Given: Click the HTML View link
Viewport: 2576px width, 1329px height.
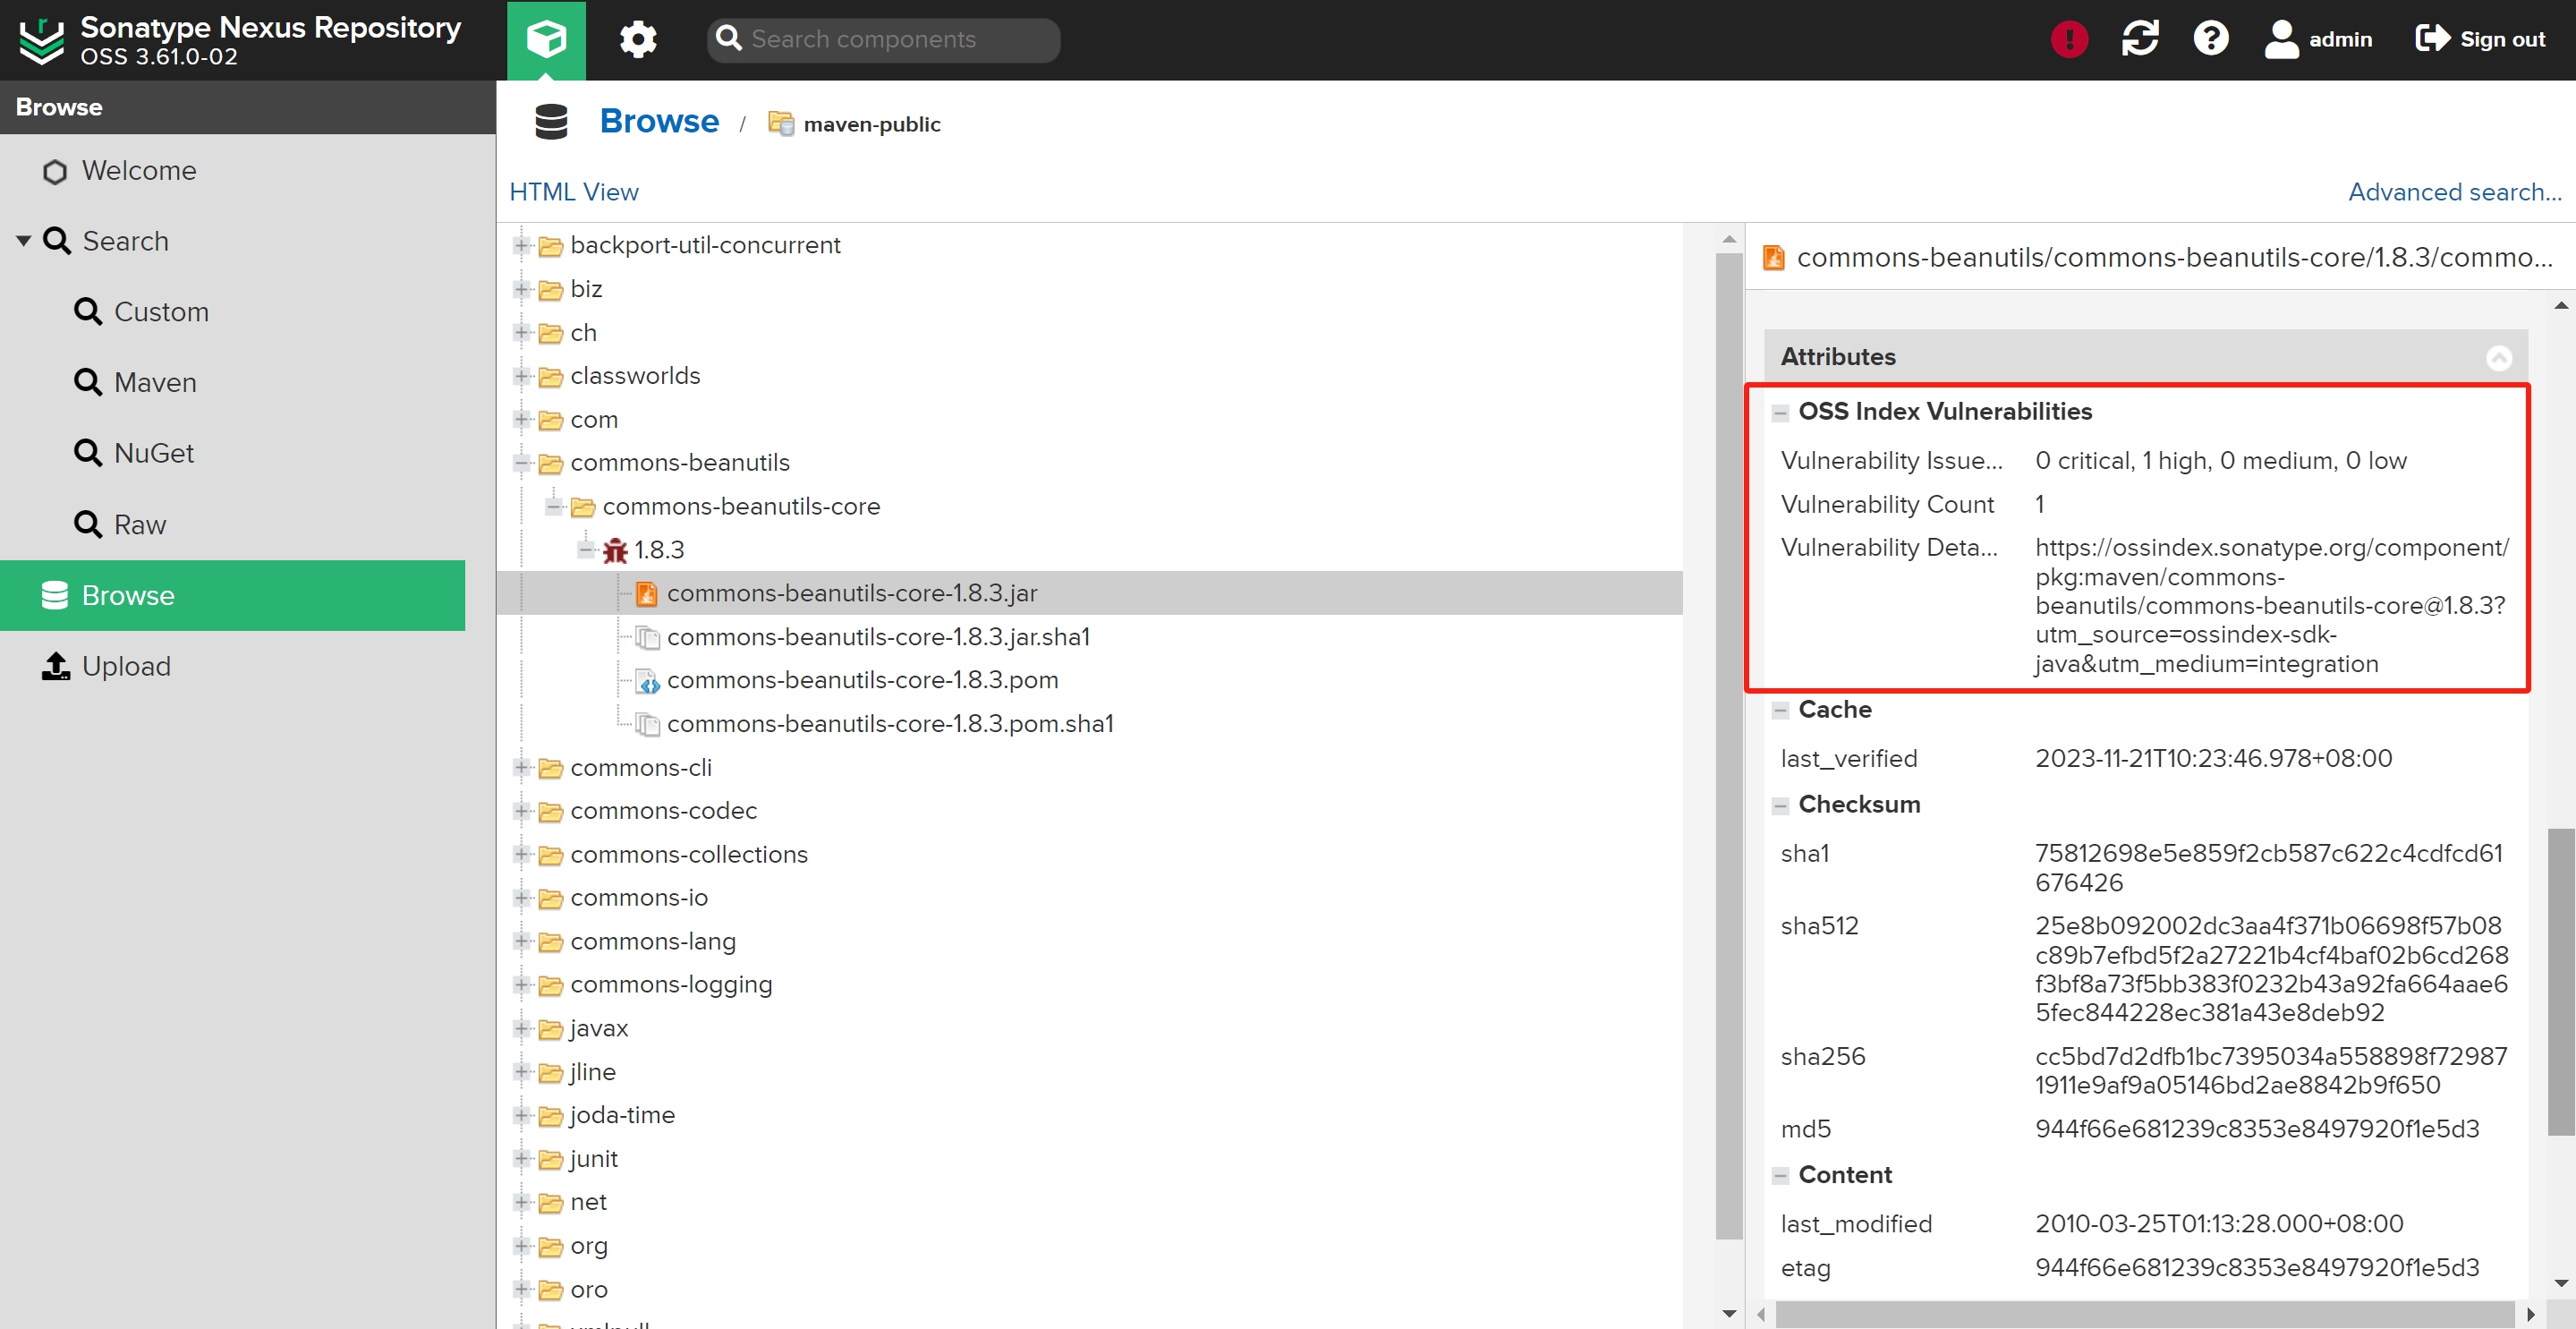Looking at the screenshot, I should pos(574,192).
